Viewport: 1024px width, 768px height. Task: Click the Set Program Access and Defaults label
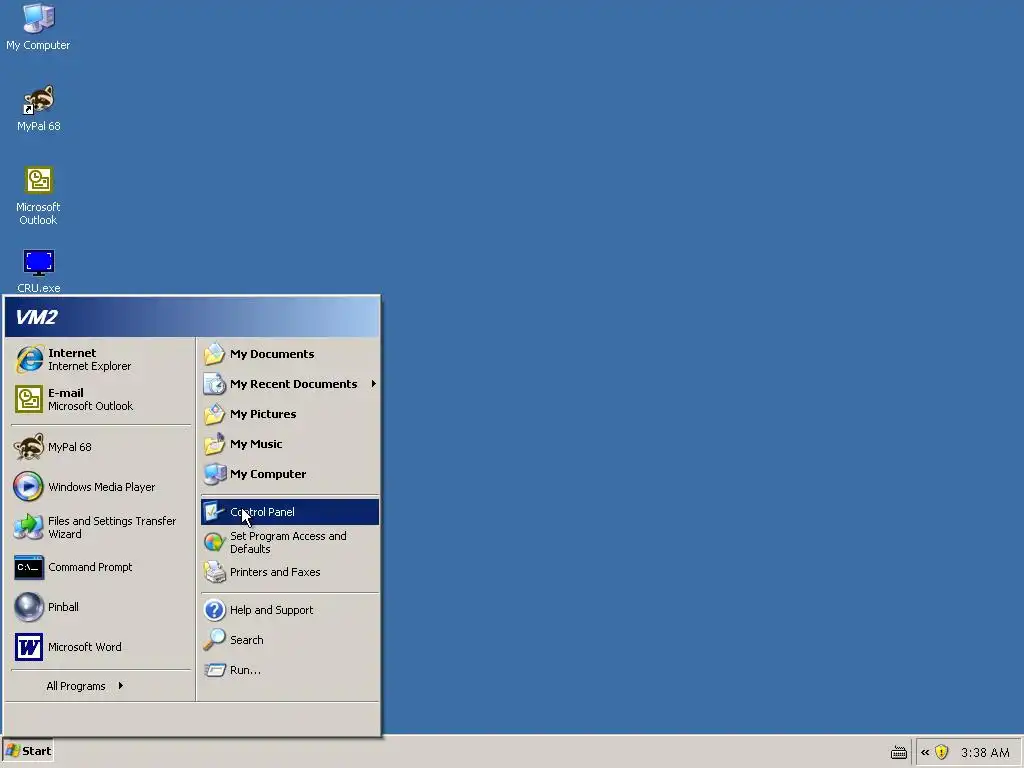[x=288, y=542]
